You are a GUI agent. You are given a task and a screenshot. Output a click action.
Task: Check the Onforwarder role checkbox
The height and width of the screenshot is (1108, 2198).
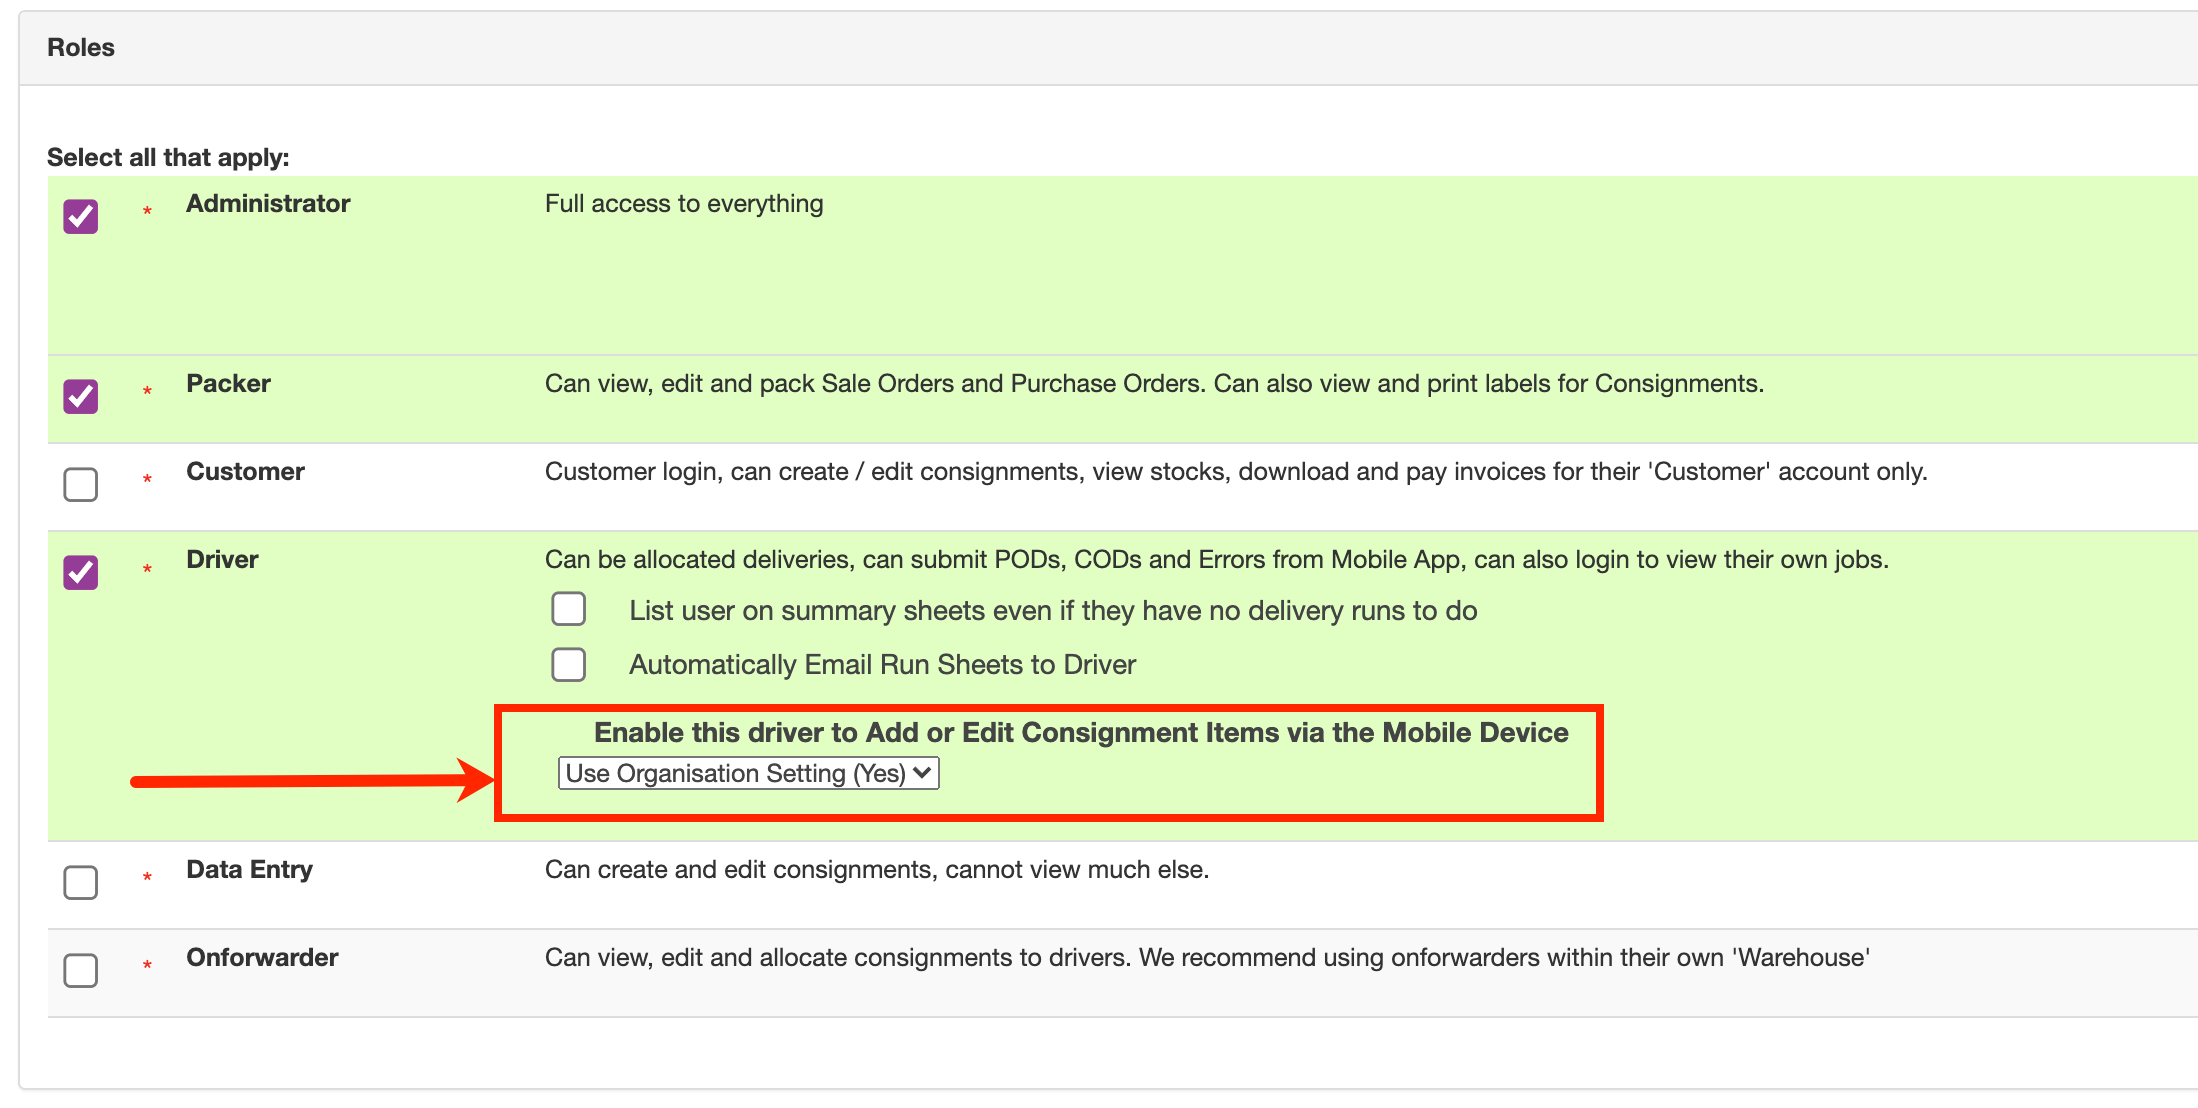pyautogui.click(x=80, y=969)
